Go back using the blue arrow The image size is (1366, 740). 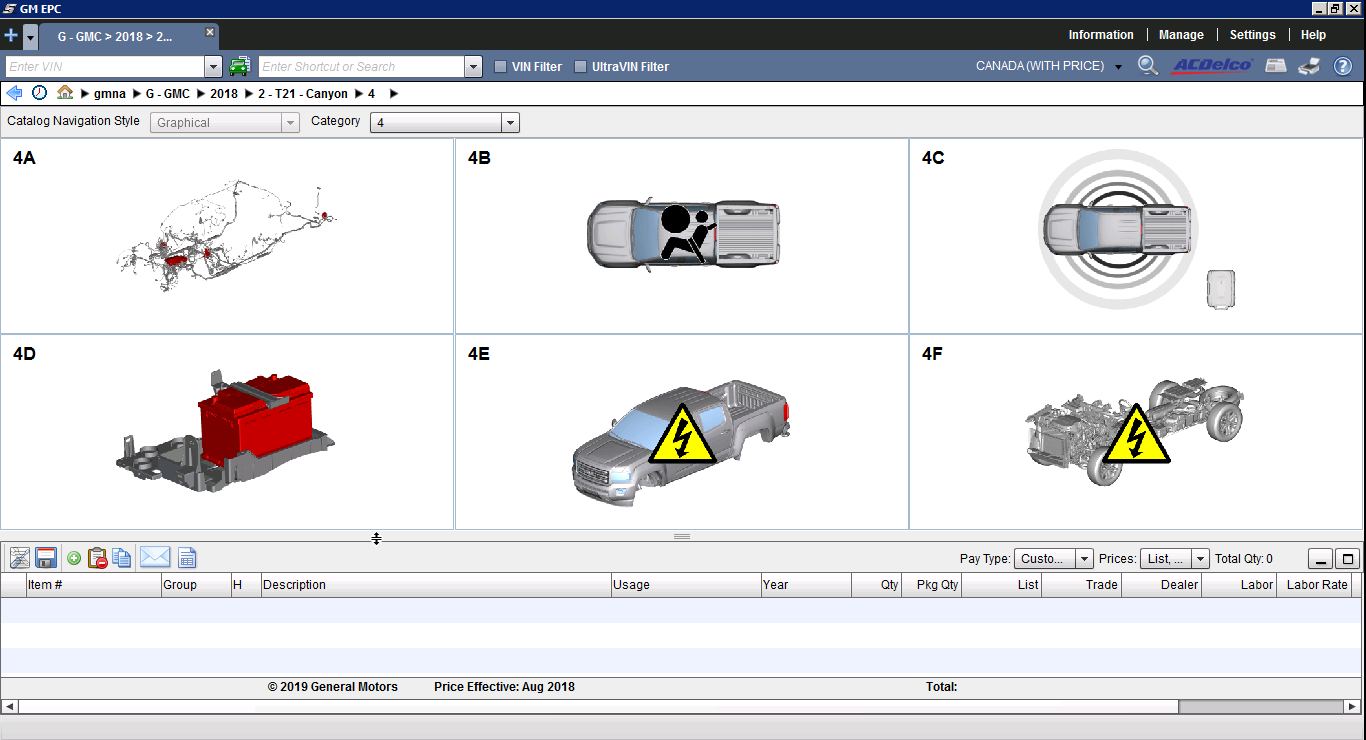pos(14,93)
